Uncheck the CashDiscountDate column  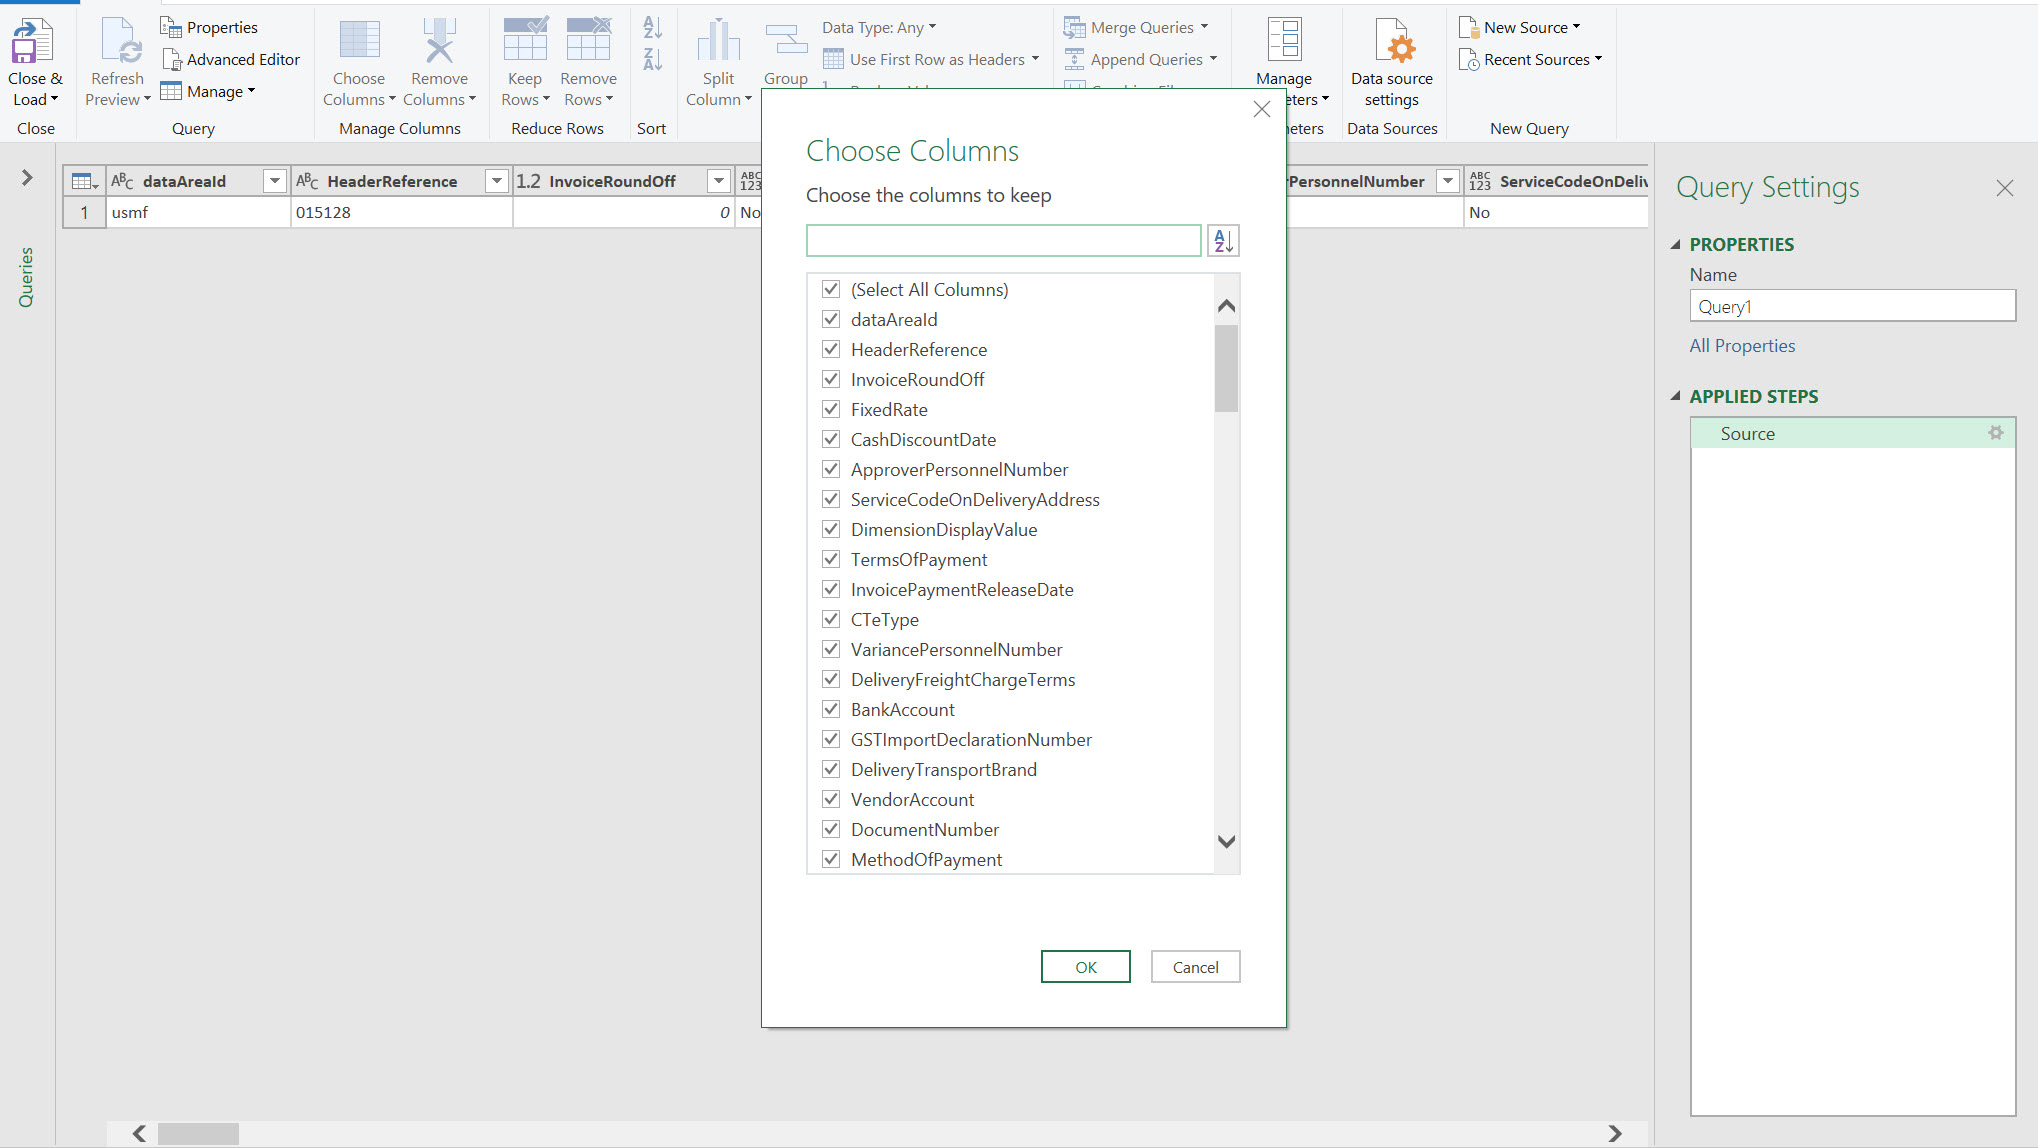(830, 439)
